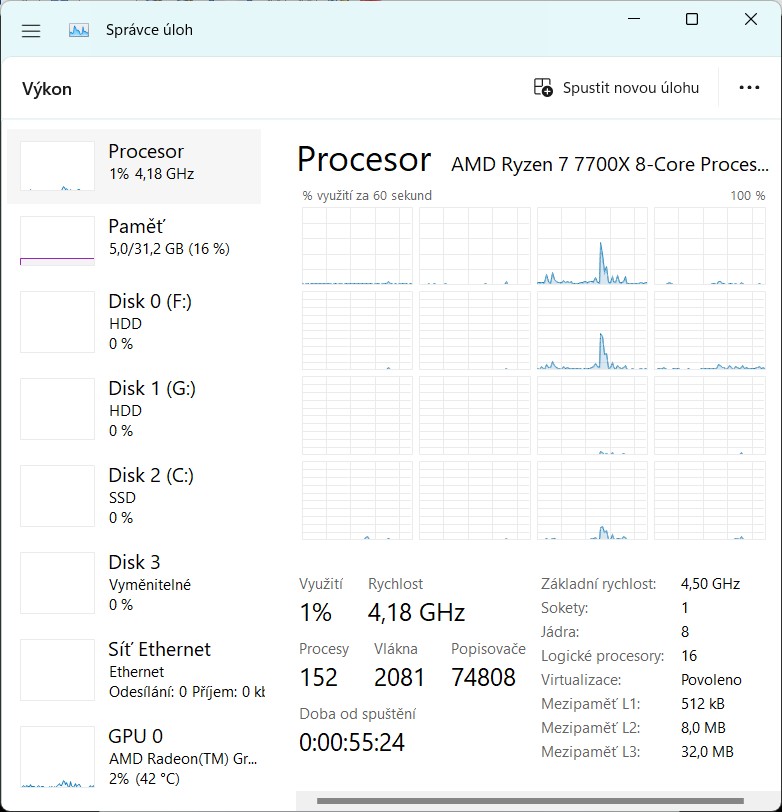Click the horizontal scrollbar at the bottom
Viewport: 782px width, 812px height.
pyautogui.click(x=540, y=801)
